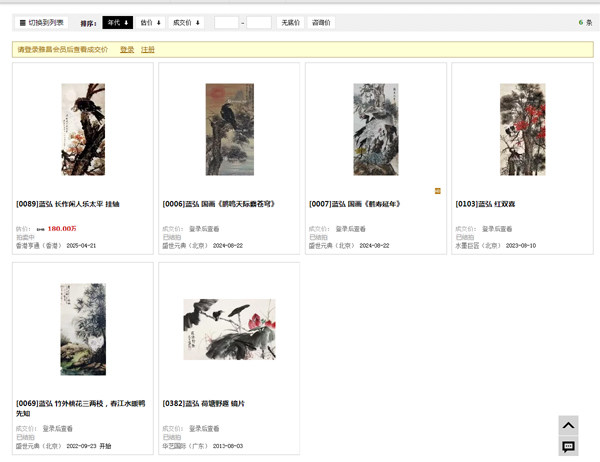Image resolution: width=600 pixels, height=462 pixels.
Task: Open title link [0103]蓝弘 红双喜
Action: (485, 204)
